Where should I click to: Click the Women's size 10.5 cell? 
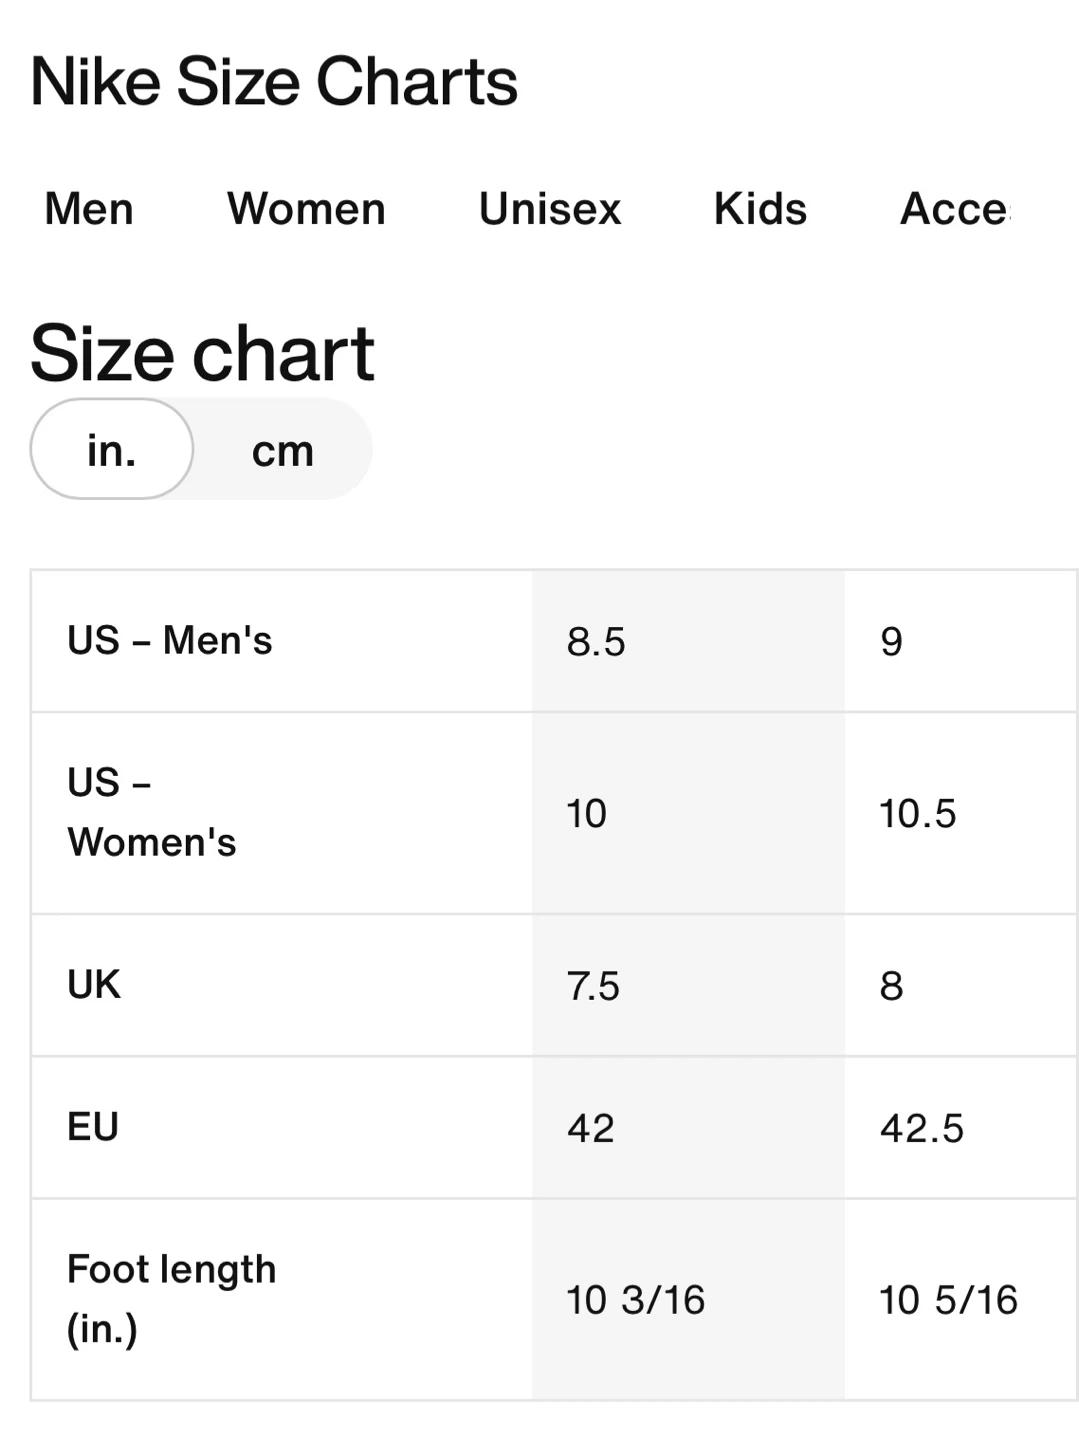(x=918, y=813)
